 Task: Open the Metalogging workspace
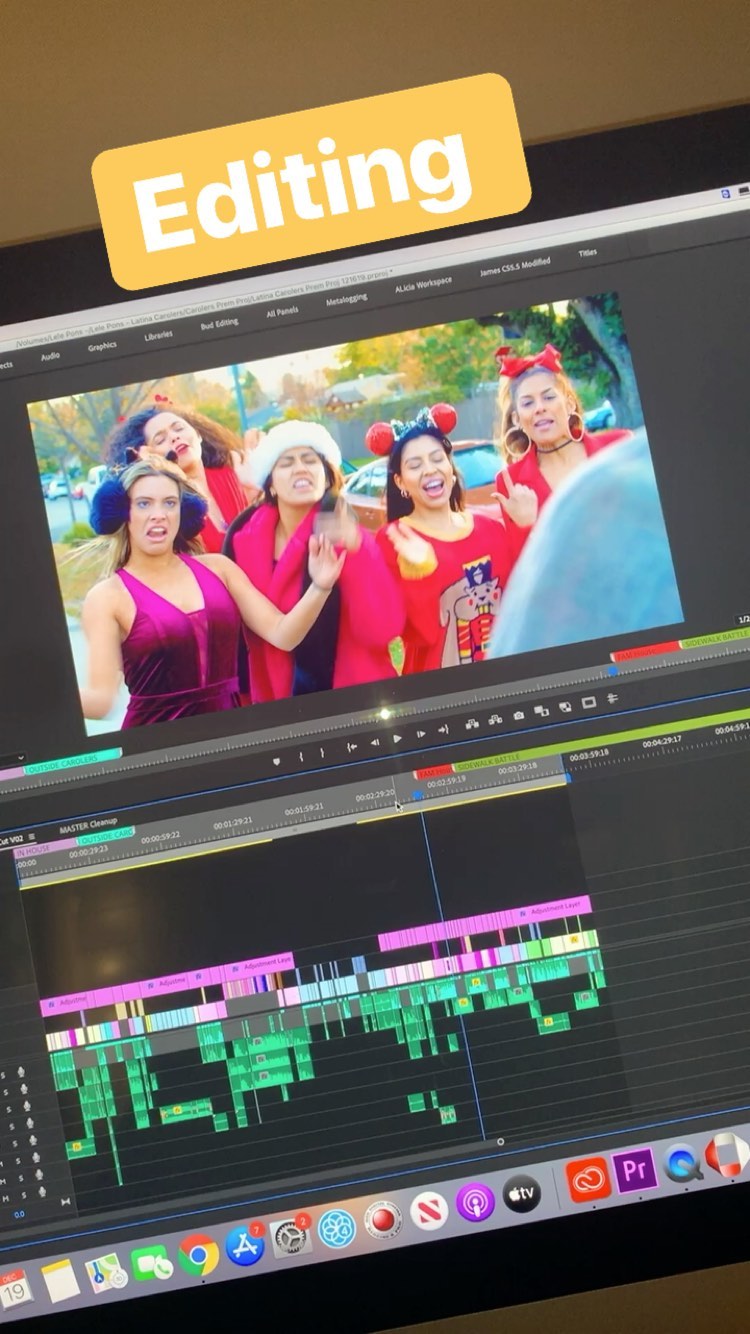pos(346,299)
